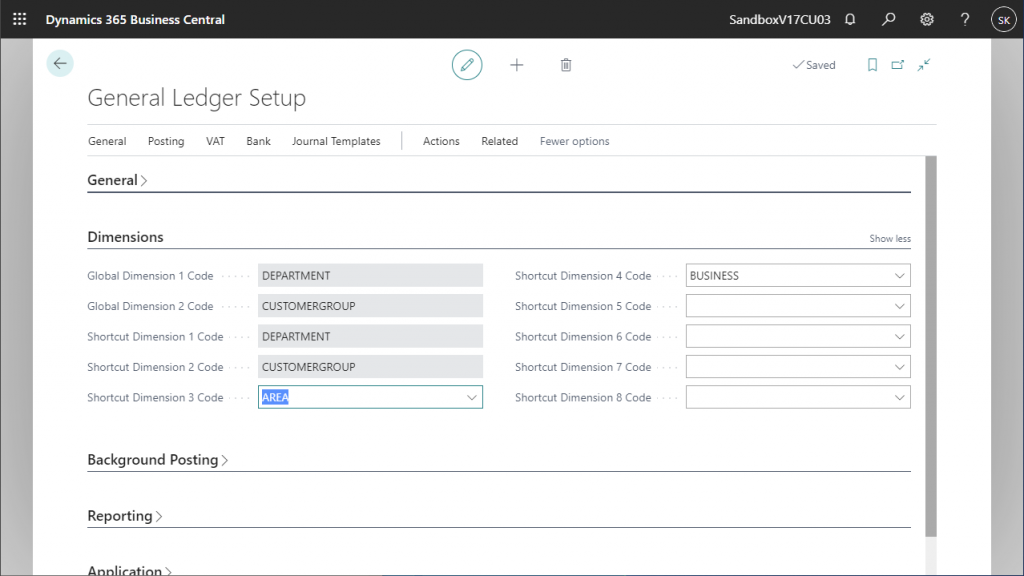Click the search magnifier icon
This screenshot has height=576, width=1024.
pyautogui.click(x=888, y=20)
